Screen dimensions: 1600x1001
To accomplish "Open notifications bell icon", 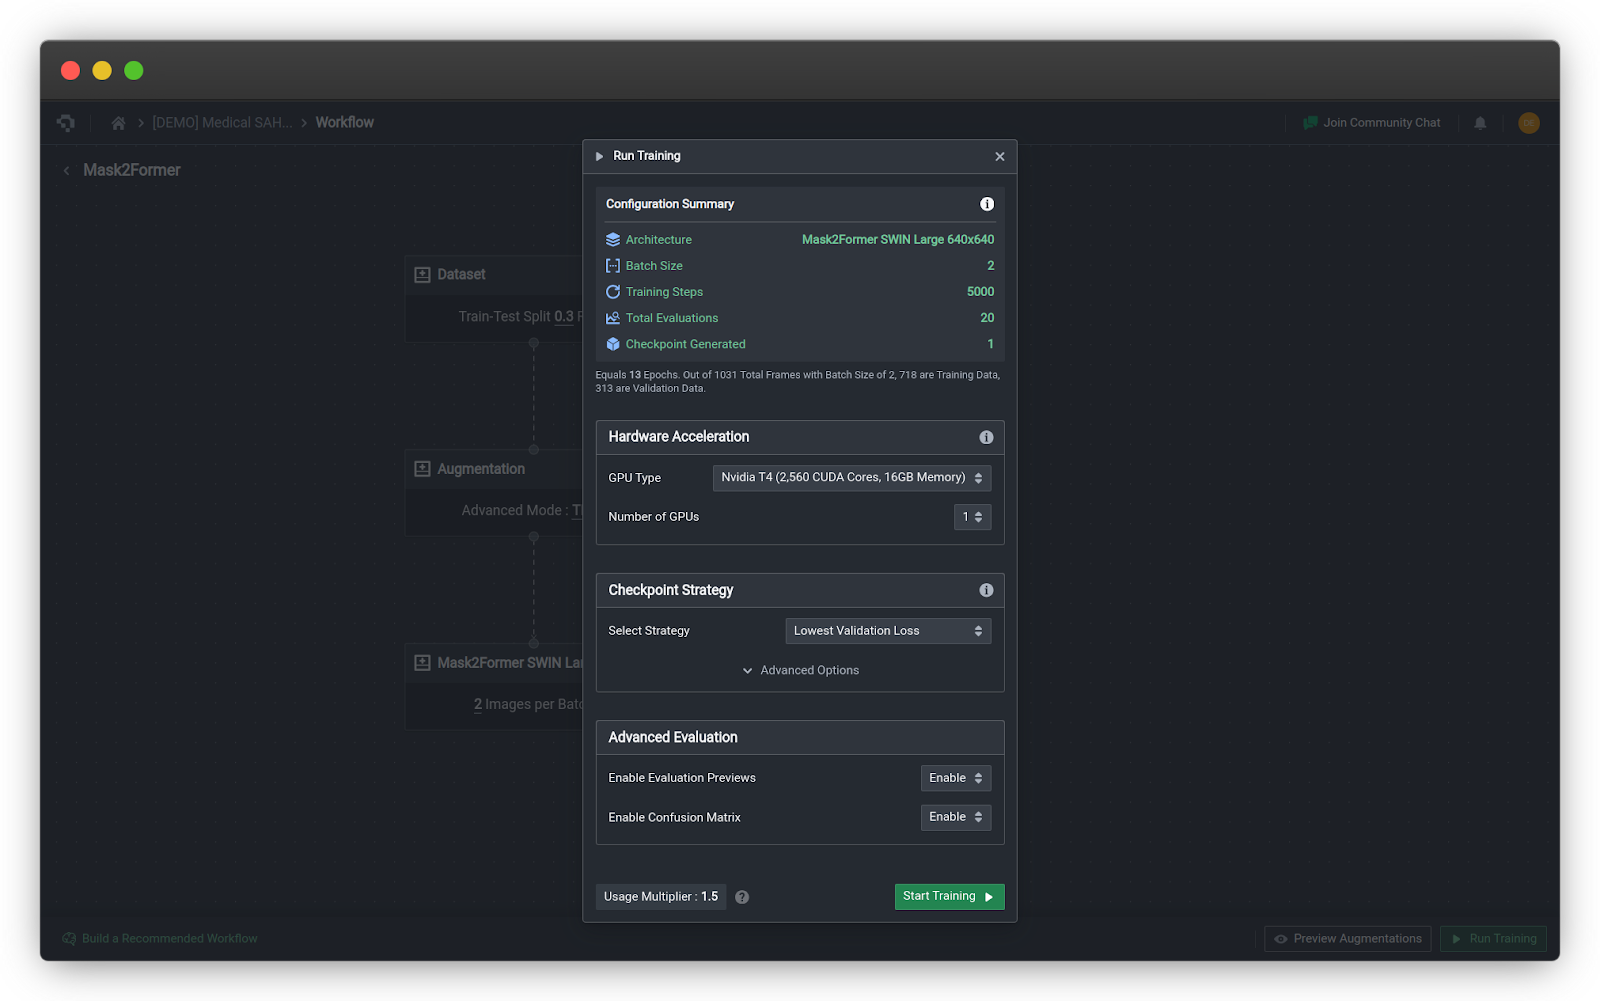I will [1480, 123].
